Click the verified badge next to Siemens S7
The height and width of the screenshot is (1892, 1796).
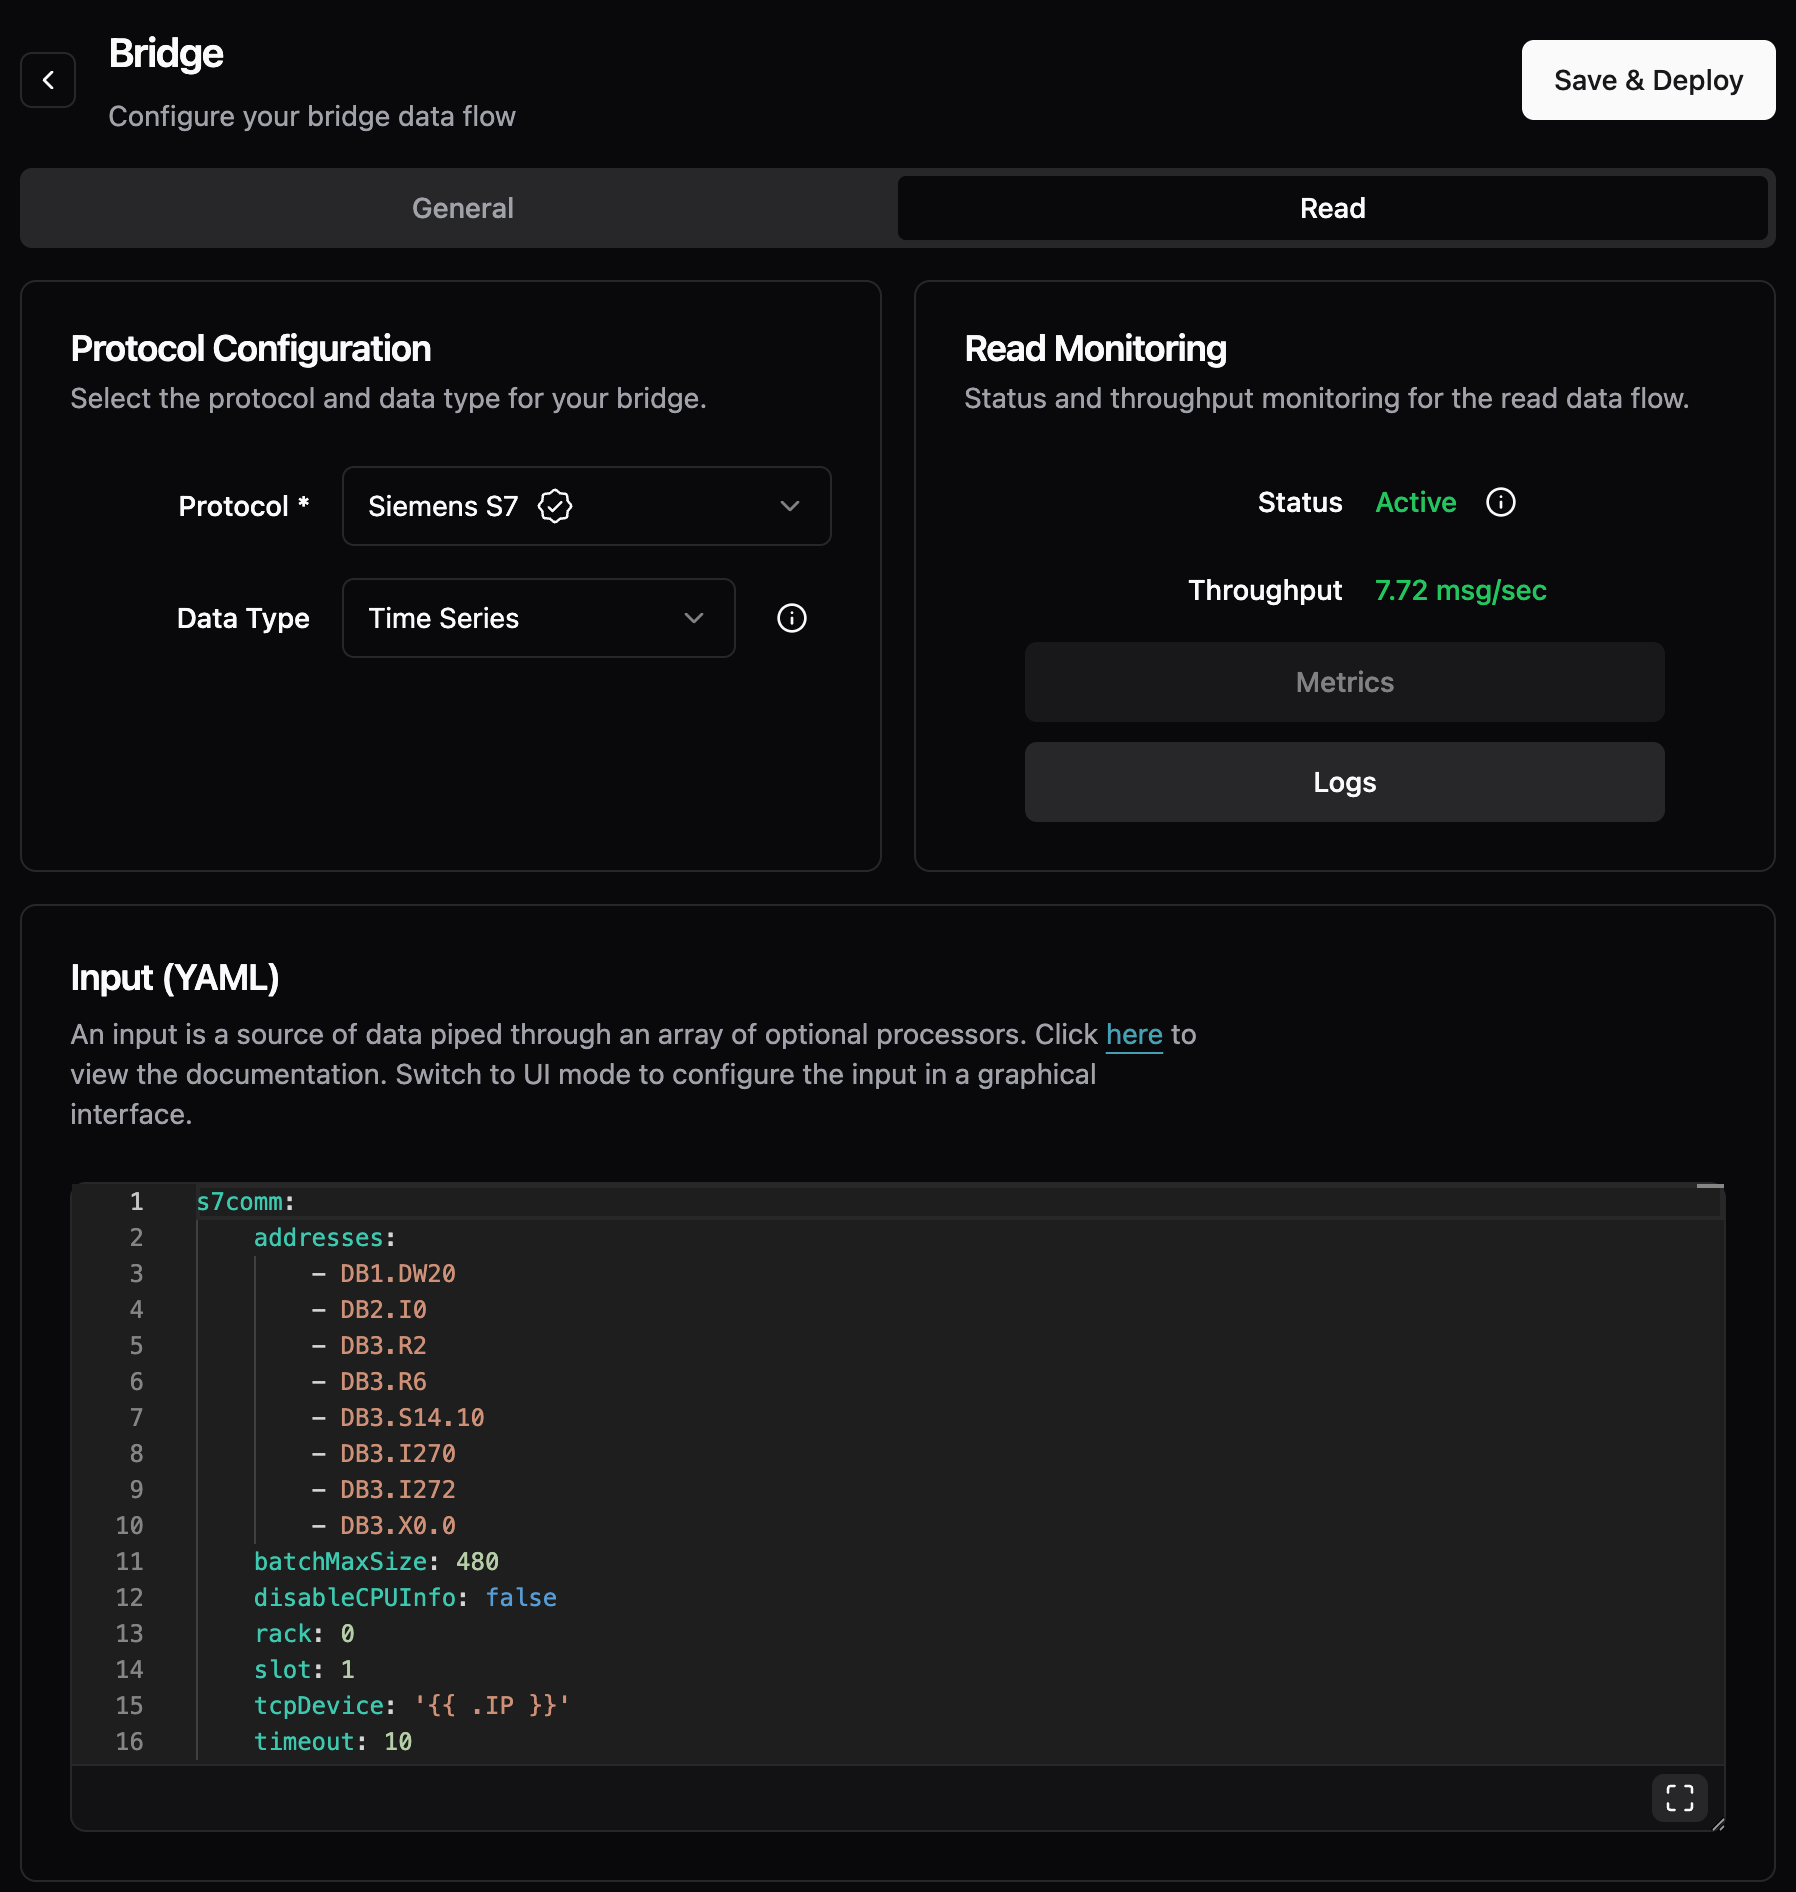point(555,506)
